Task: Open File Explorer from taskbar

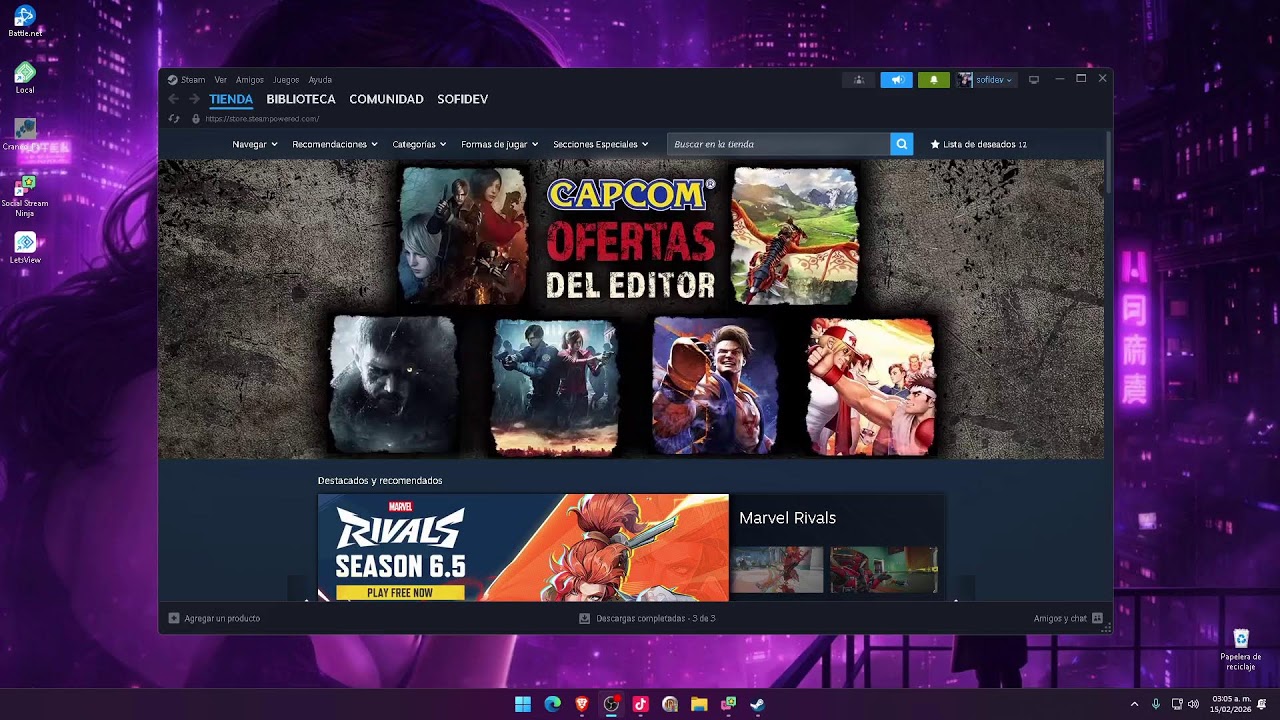Action: (699, 704)
